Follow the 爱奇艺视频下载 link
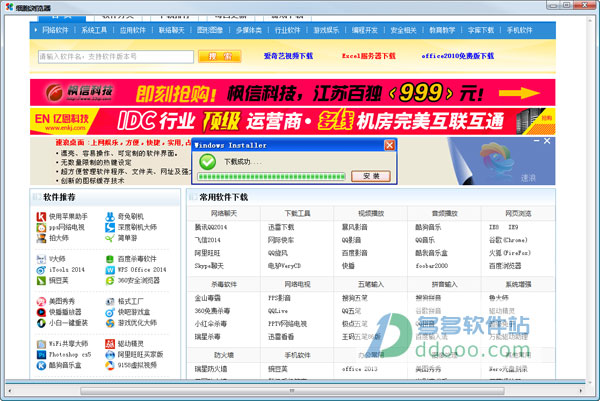The width and height of the screenshot is (600, 401). 288,56
